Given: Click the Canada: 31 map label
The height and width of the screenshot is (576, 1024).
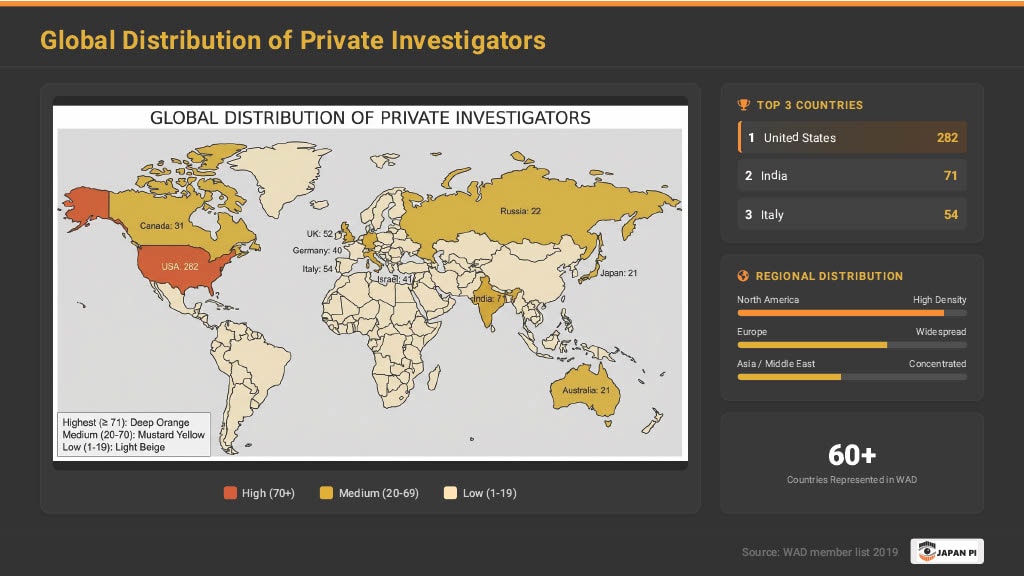Looking at the screenshot, I should click(162, 225).
